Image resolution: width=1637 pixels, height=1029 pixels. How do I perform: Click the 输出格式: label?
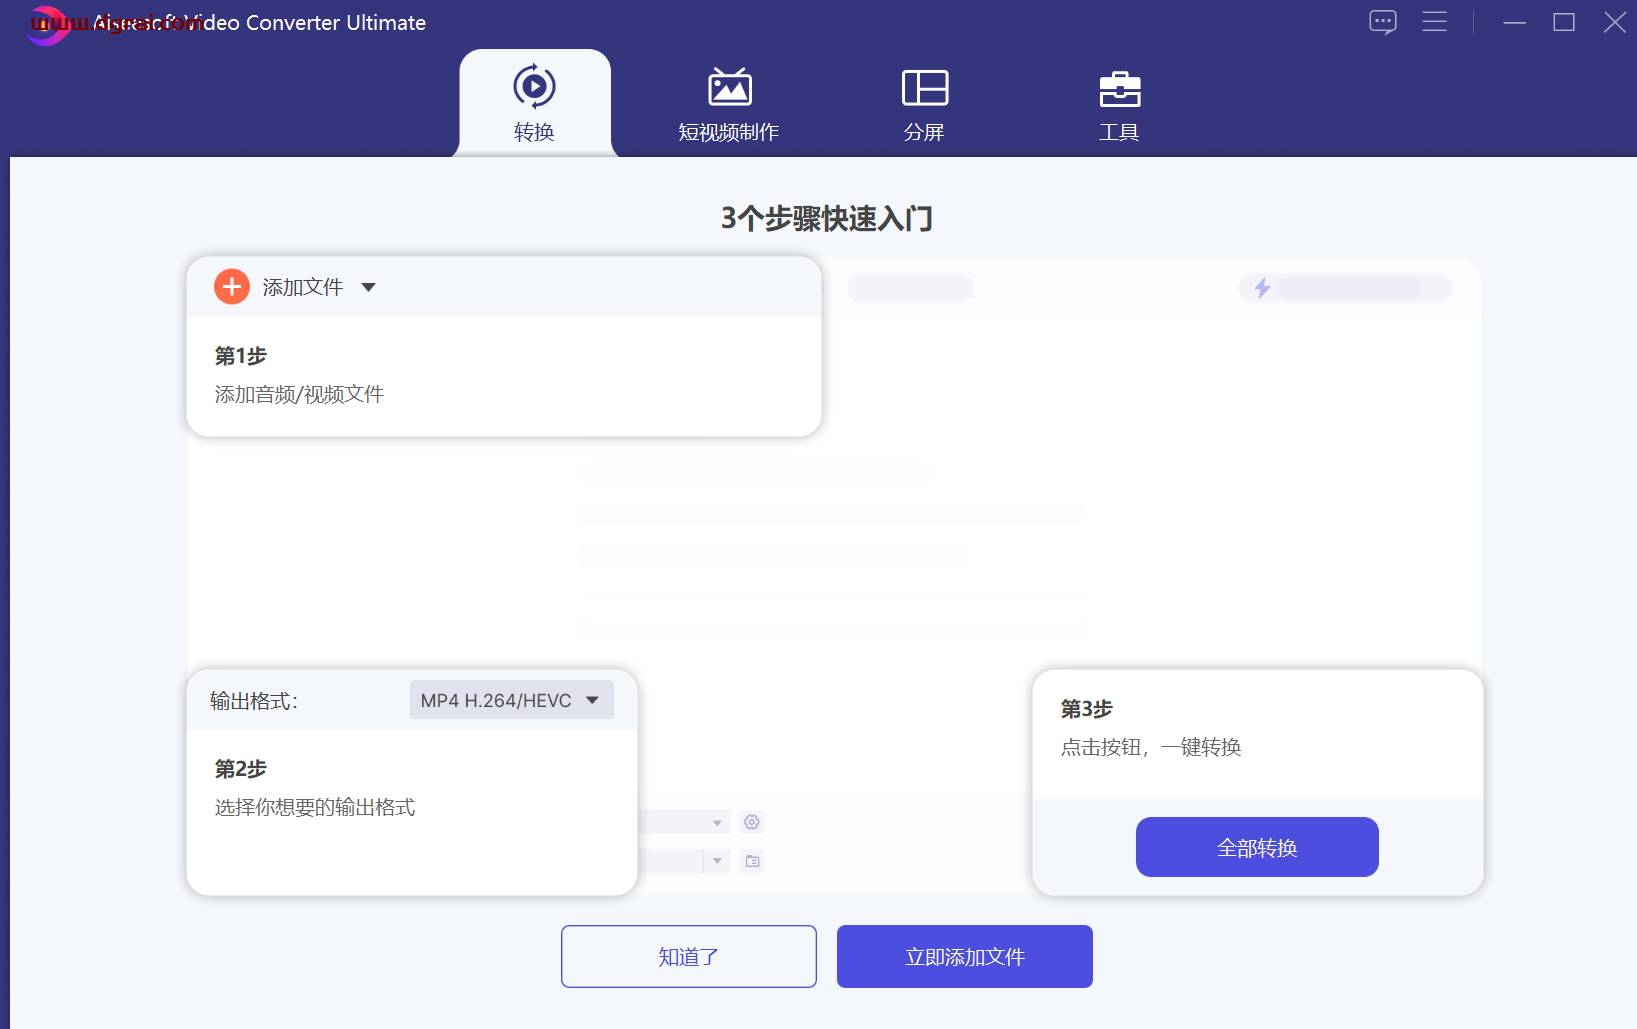(x=254, y=701)
